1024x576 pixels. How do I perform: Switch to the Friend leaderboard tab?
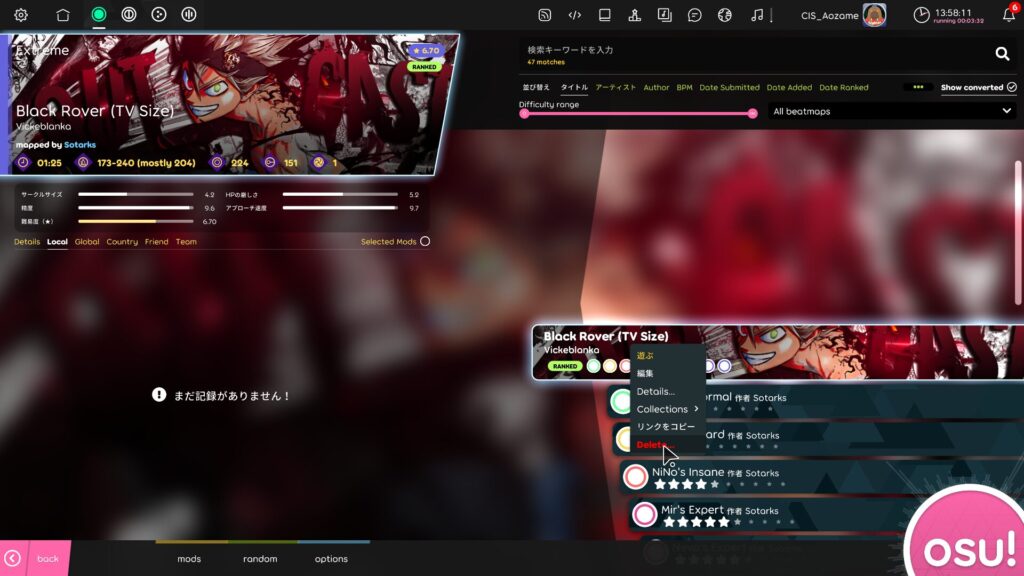[156, 242]
